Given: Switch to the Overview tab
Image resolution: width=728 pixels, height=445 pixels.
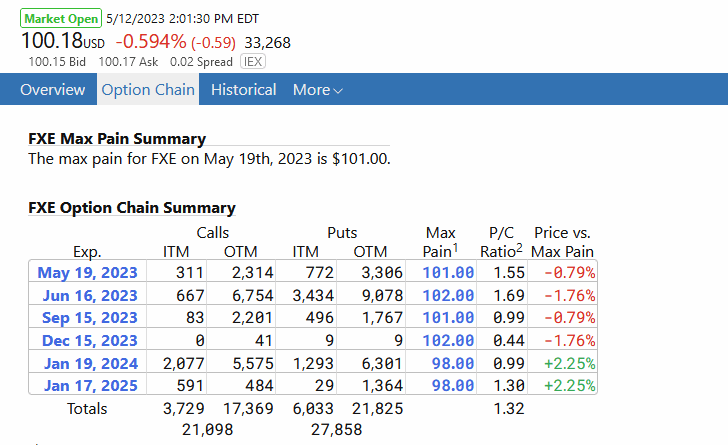Looking at the screenshot, I should pyautogui.click(x=52, y=90).
